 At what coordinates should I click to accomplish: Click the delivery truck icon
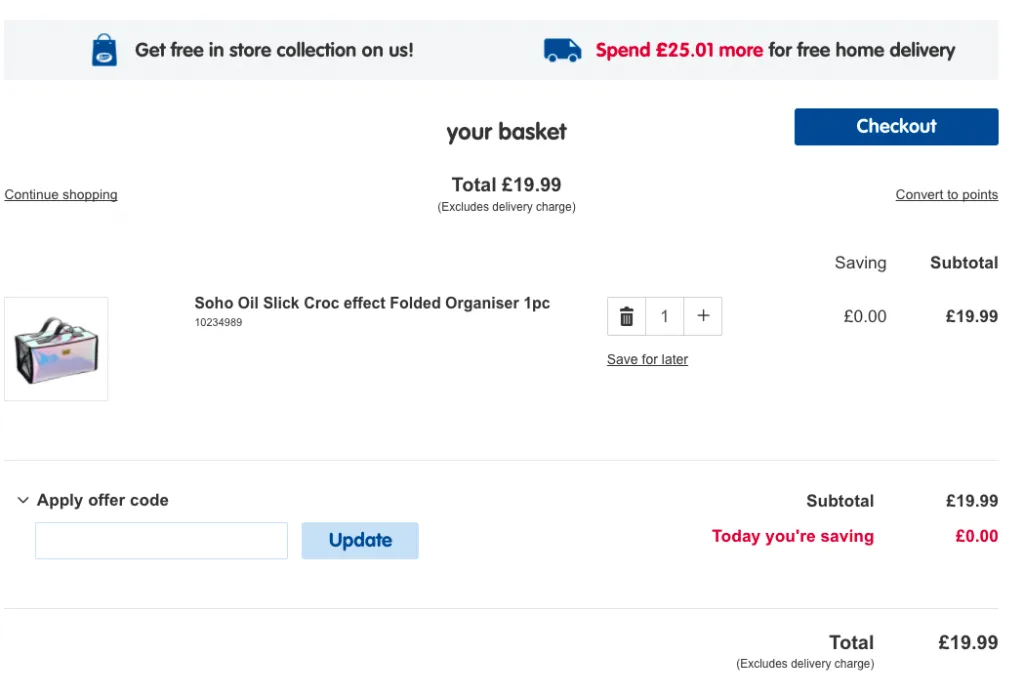562,50
